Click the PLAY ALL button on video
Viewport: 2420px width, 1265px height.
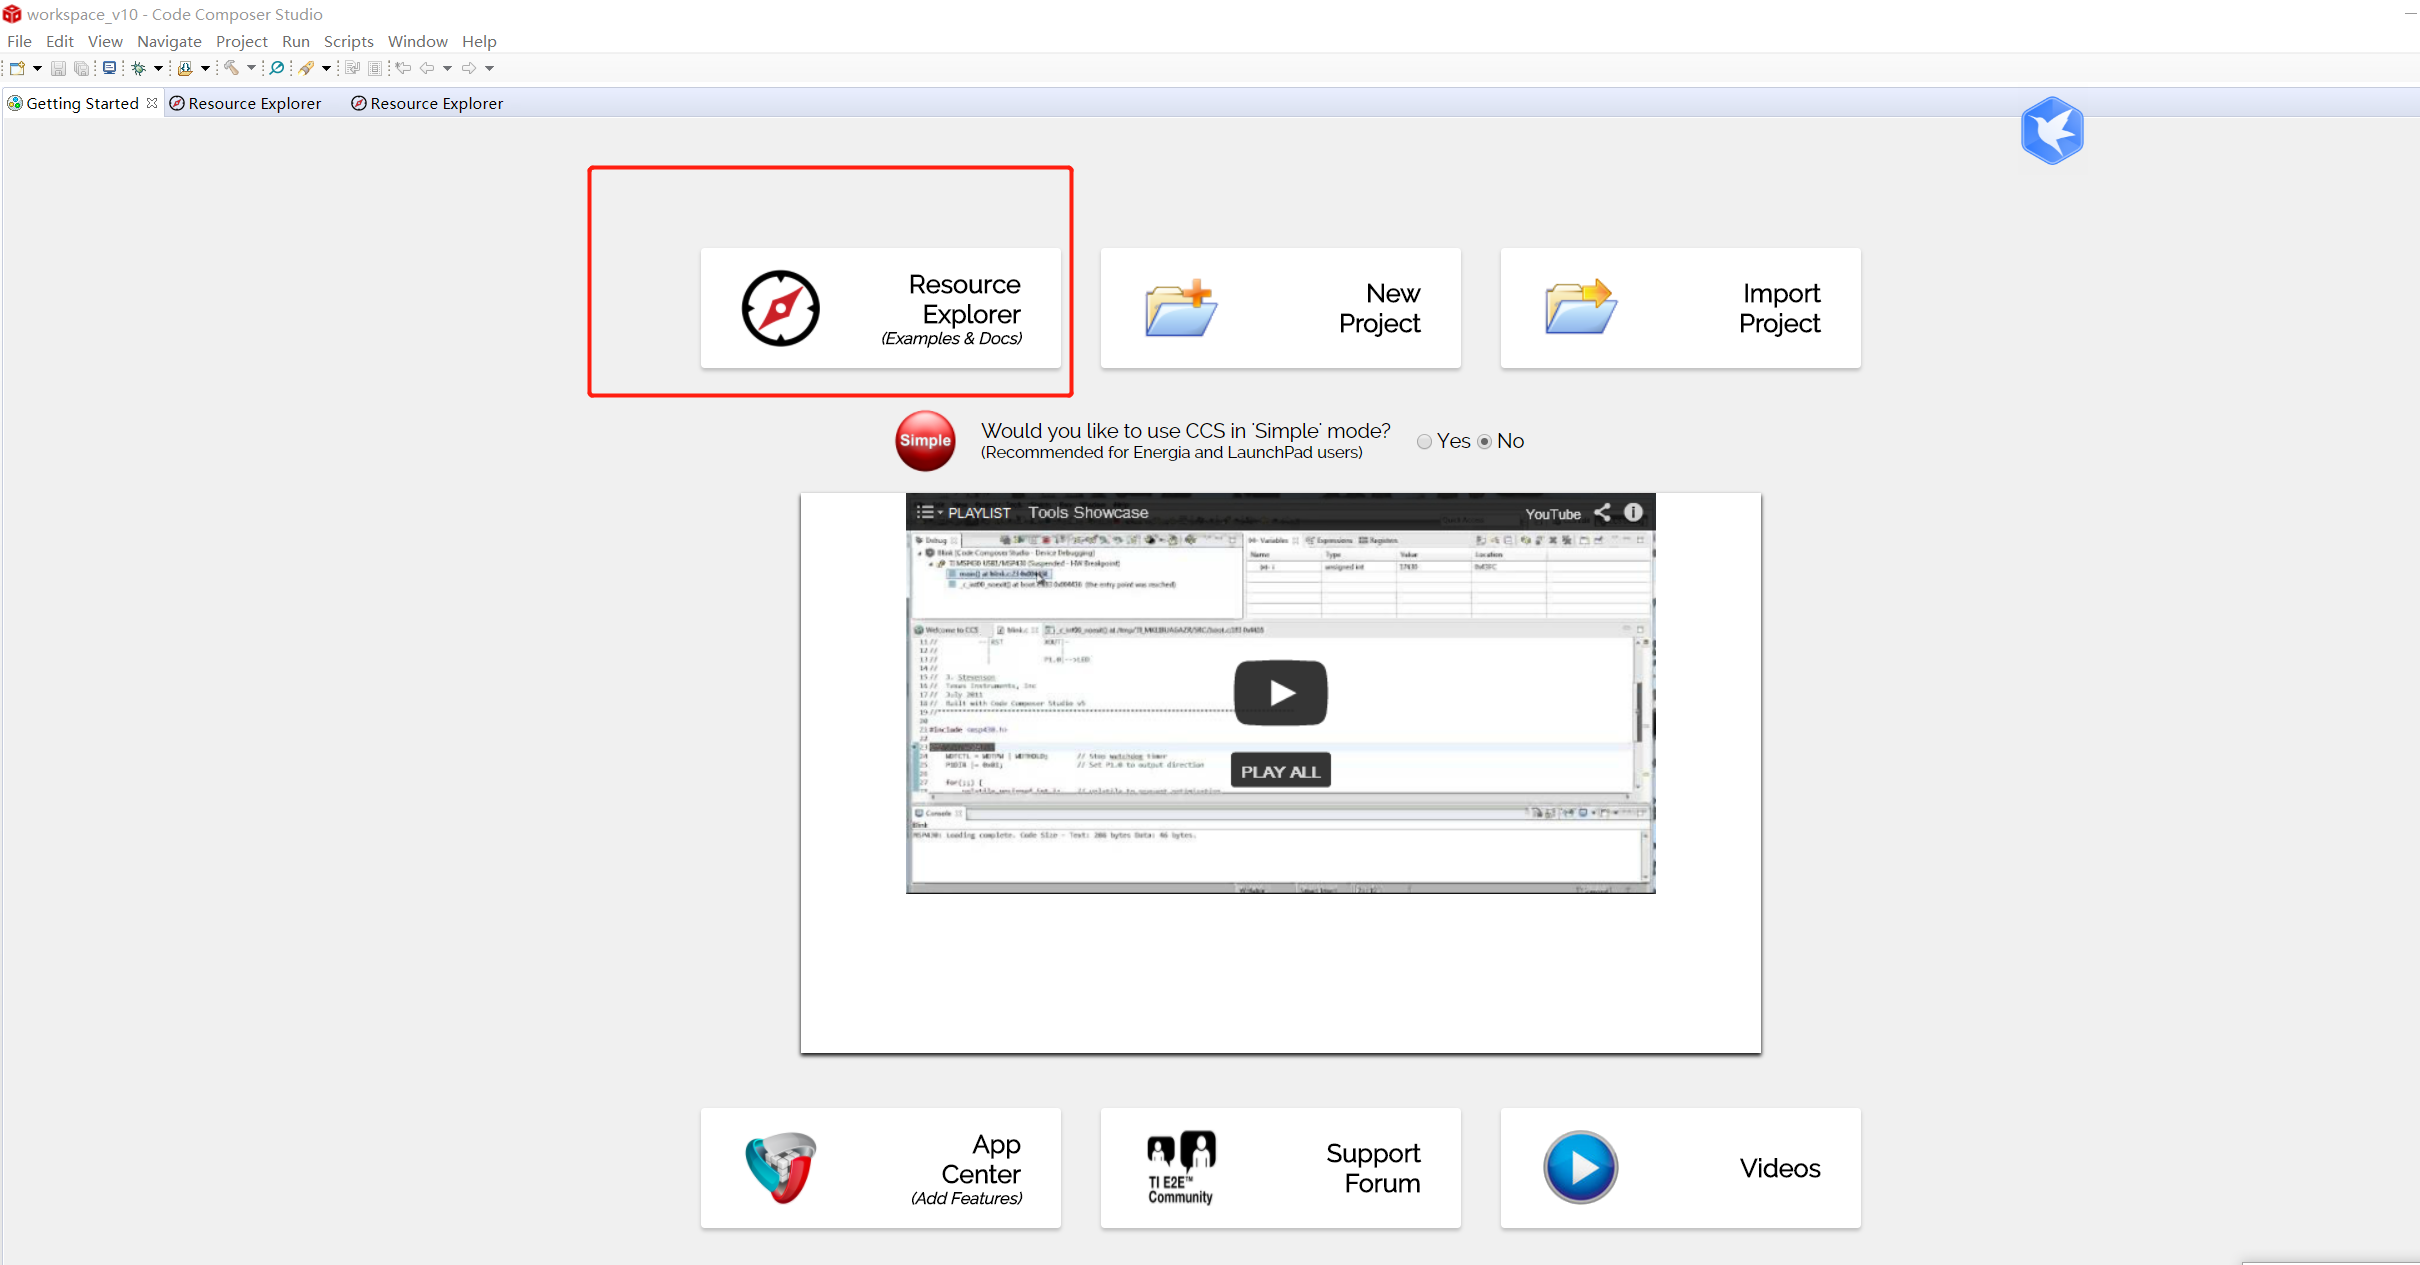pos(1281,771)
